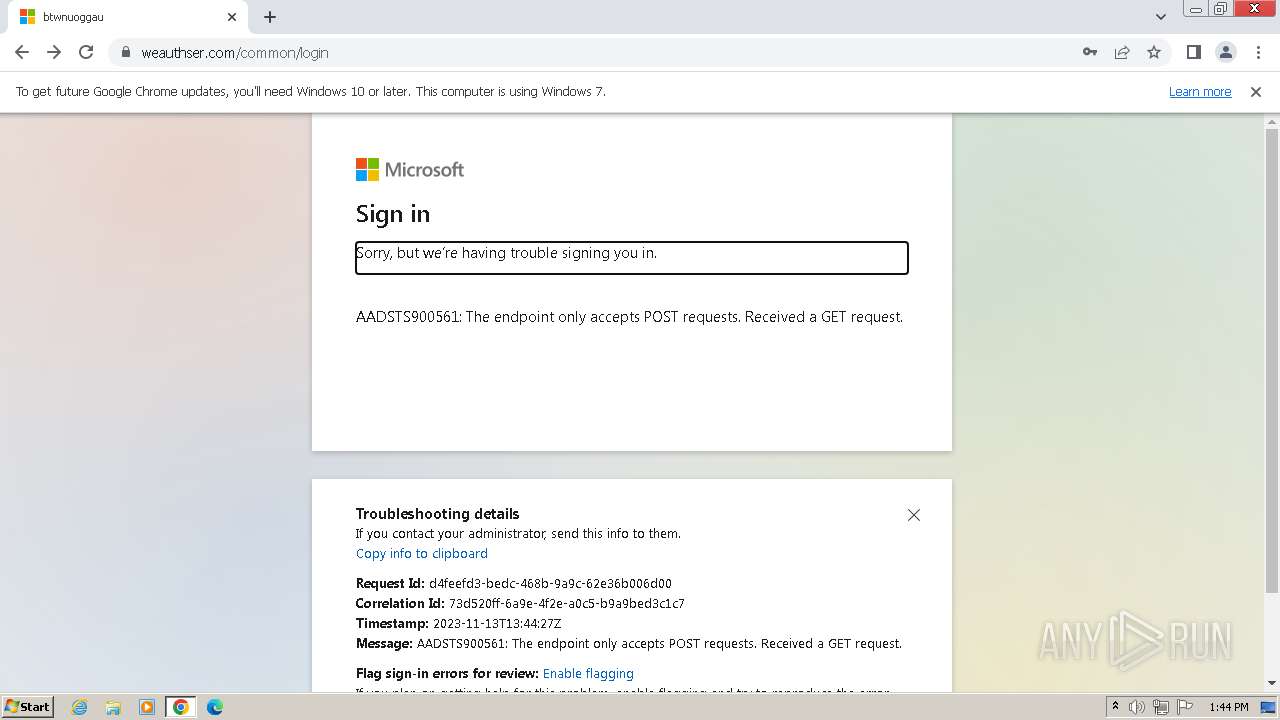Bookmark this tab with the star
Image resolution: width=1280 pixels, height=720 pixels.
pos(1154,52)
